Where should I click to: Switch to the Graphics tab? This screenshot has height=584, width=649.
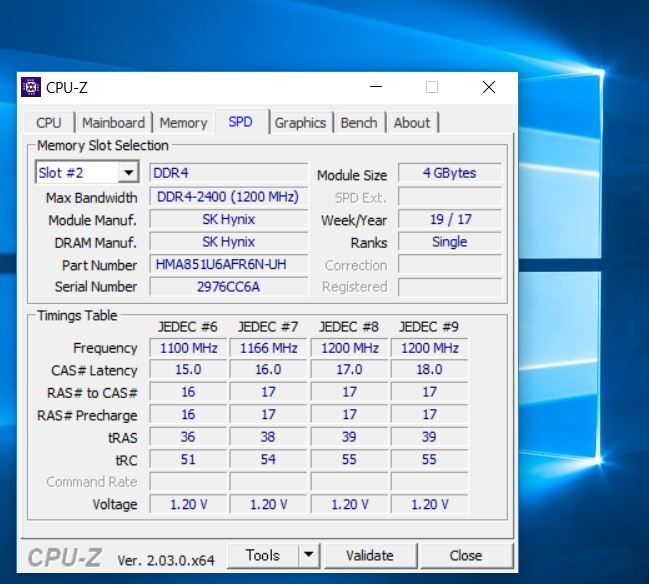pyautogui.click(x=300, y=123)
